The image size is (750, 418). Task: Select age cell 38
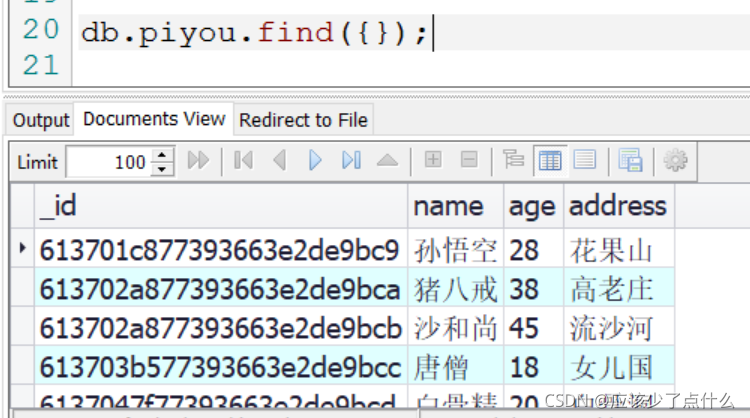534,289
